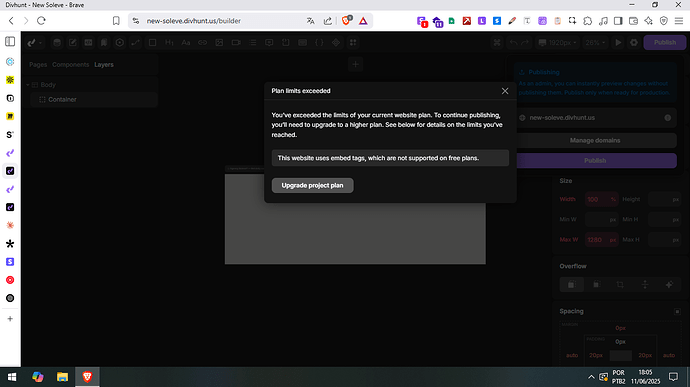The width and height of the screenshot is (690, 387).
Task: Toggle the Brave sidebar panel icon
Action: click(618, 21)
